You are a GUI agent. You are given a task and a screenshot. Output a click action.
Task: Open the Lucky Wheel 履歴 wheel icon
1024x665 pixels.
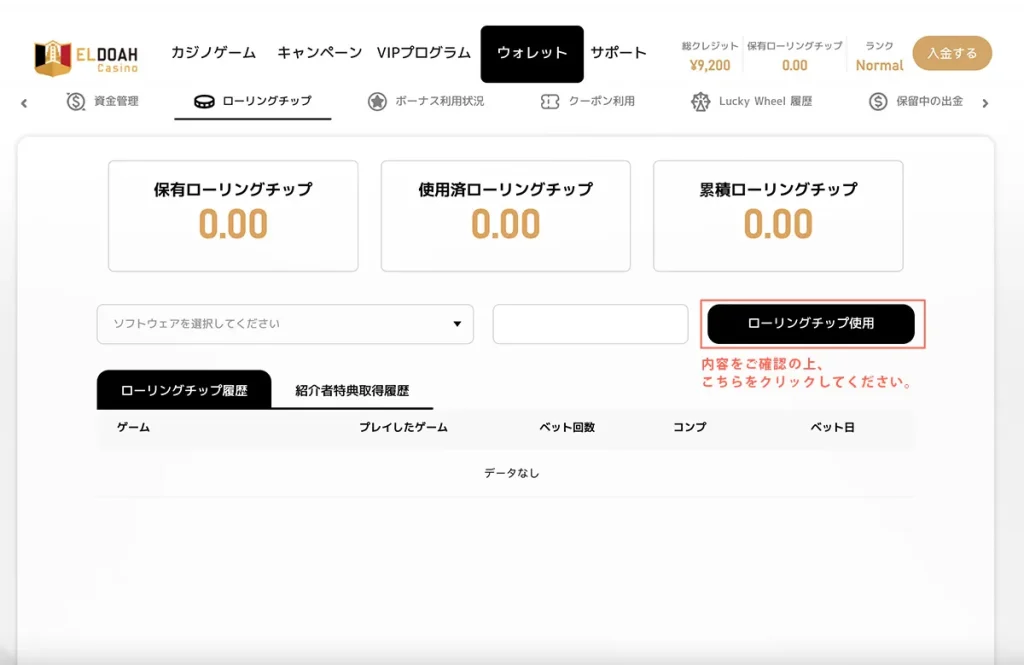point(700,102)
